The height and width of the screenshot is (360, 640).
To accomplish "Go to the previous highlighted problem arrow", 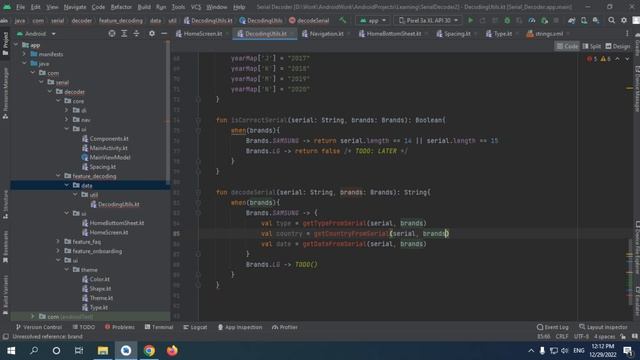I will tap(617, 59).
